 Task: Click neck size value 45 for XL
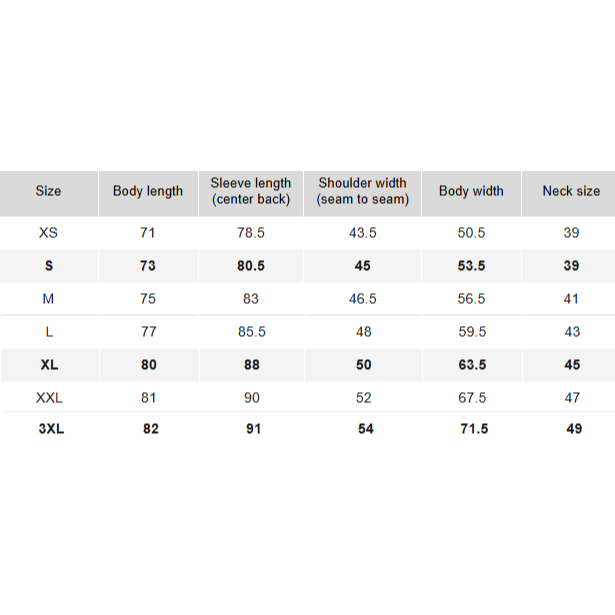[572, 365]
